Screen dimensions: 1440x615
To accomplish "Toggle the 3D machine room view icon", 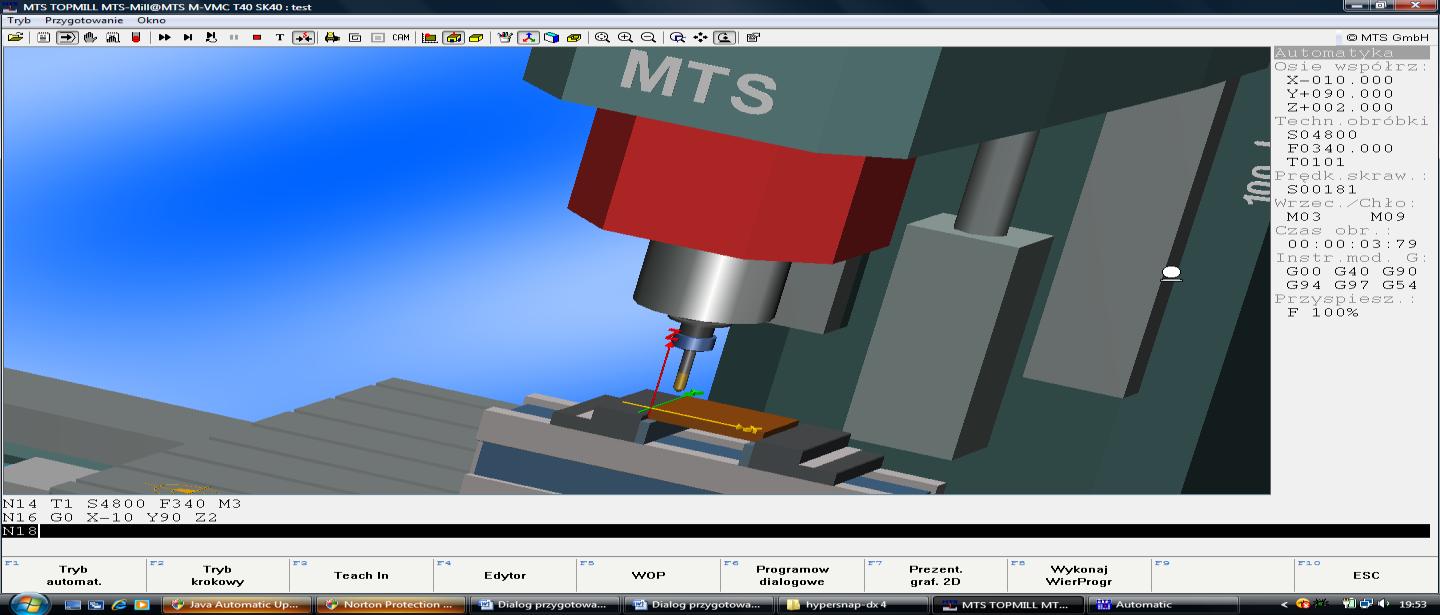I will tap(453, 37).
